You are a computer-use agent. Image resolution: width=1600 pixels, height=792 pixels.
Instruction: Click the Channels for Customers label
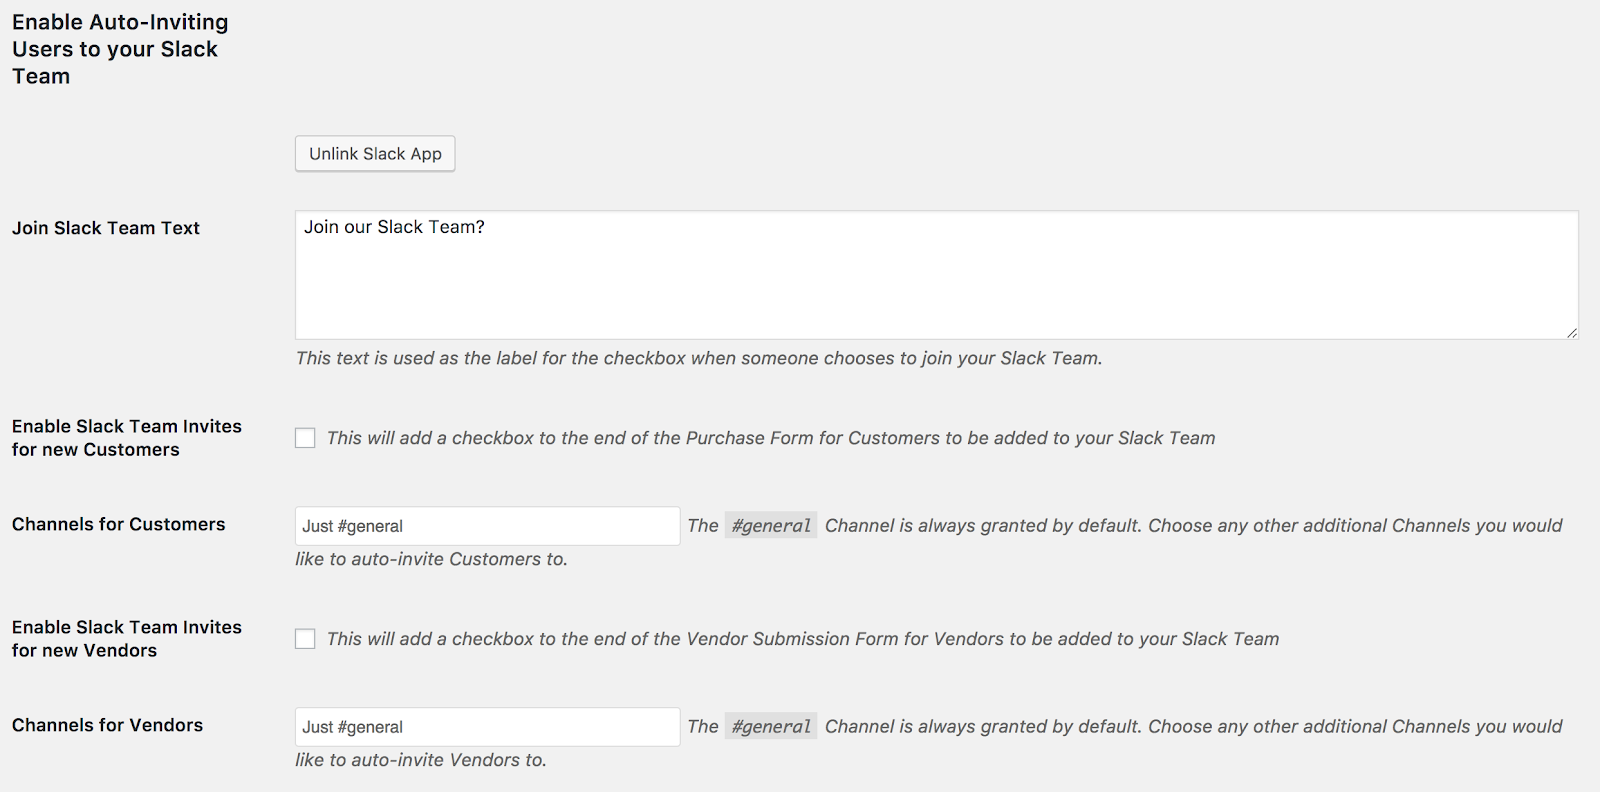point(119,524)
